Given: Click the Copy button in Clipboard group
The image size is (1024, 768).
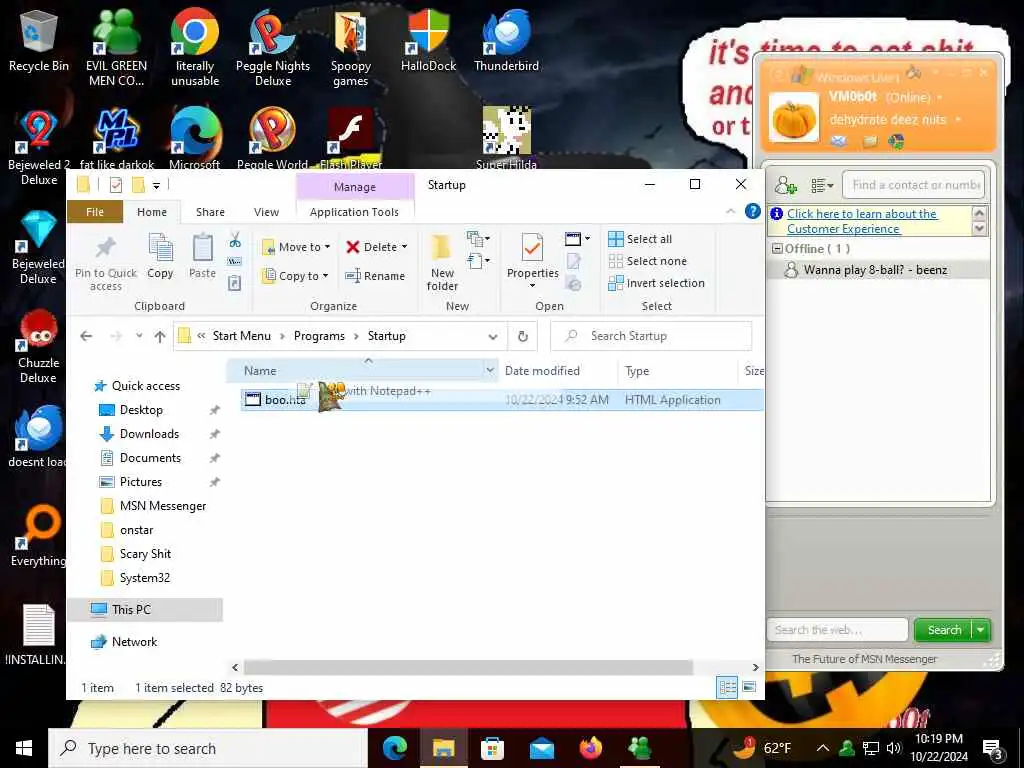Looking at the screenshot, I should (x=160, y=256).
